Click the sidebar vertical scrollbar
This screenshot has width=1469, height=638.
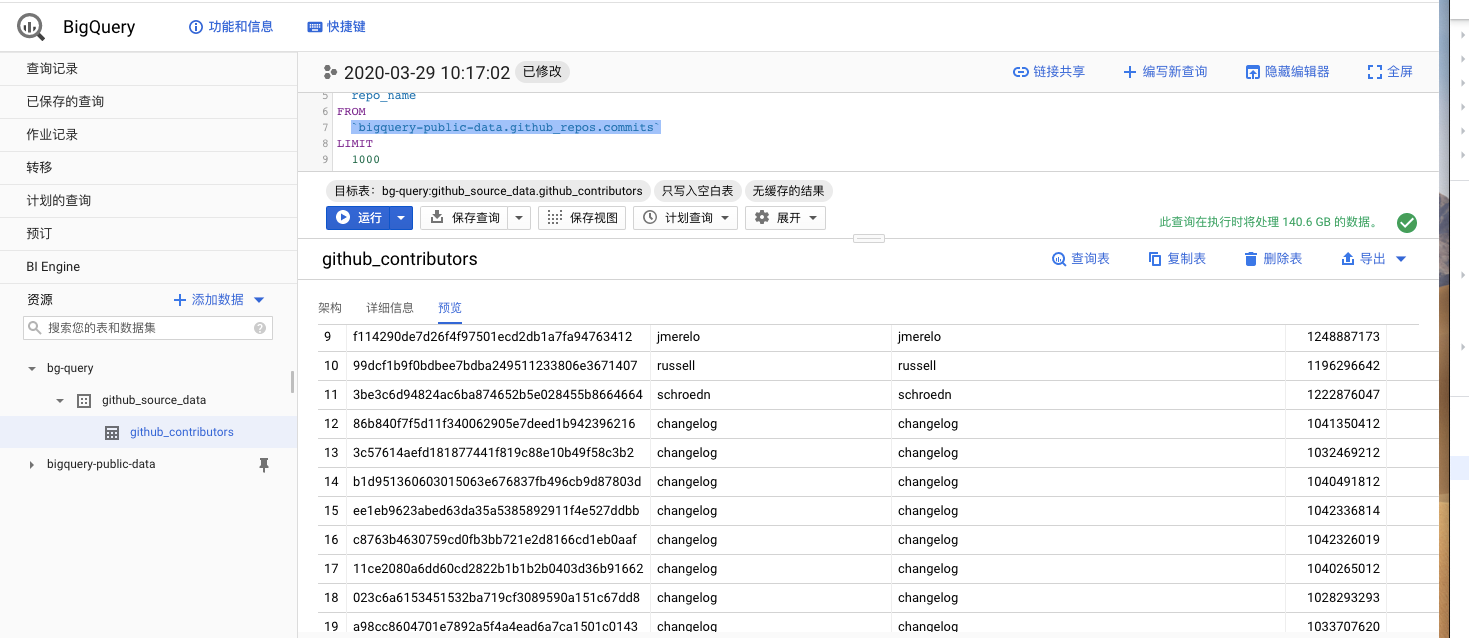(292, 382)
